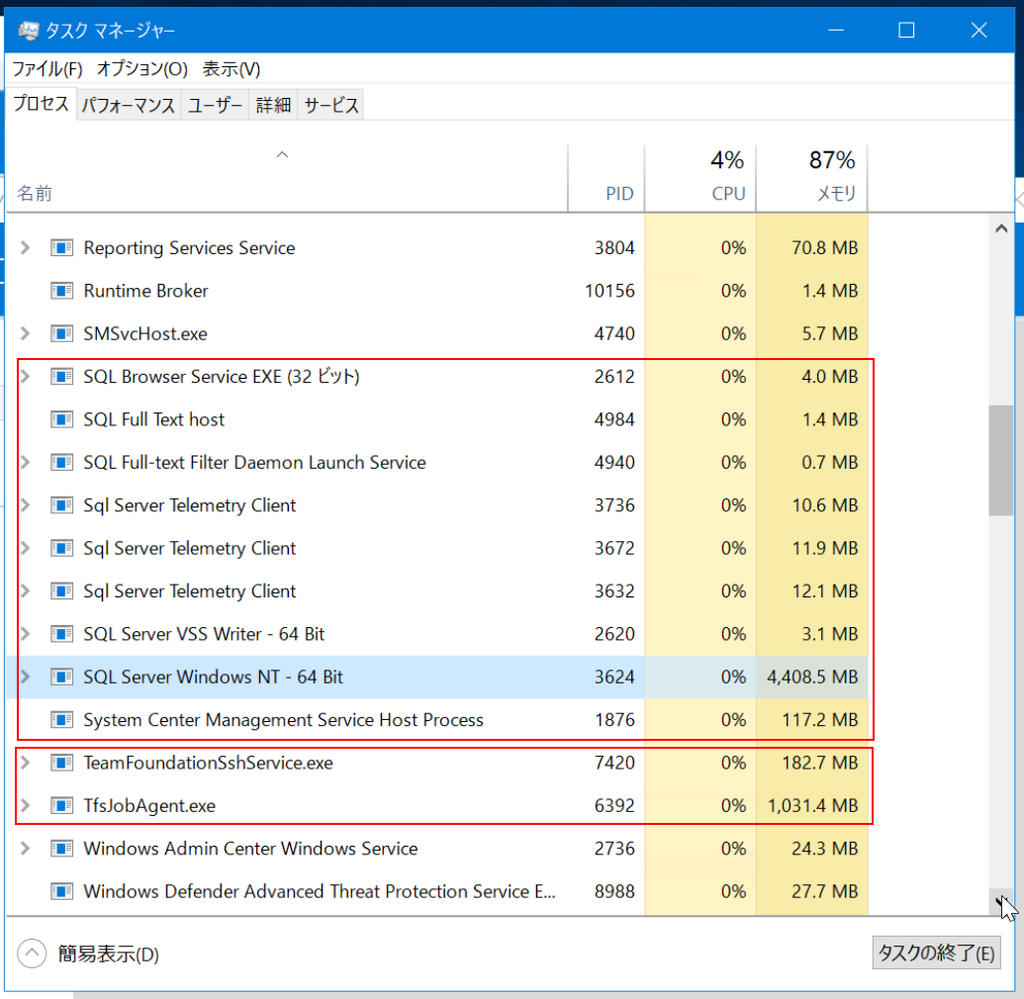This screenshot has width=1024, height=999.
Task: Click the Task Manager title bar icon
Action: pyautogui.click(x=28, y=31)
